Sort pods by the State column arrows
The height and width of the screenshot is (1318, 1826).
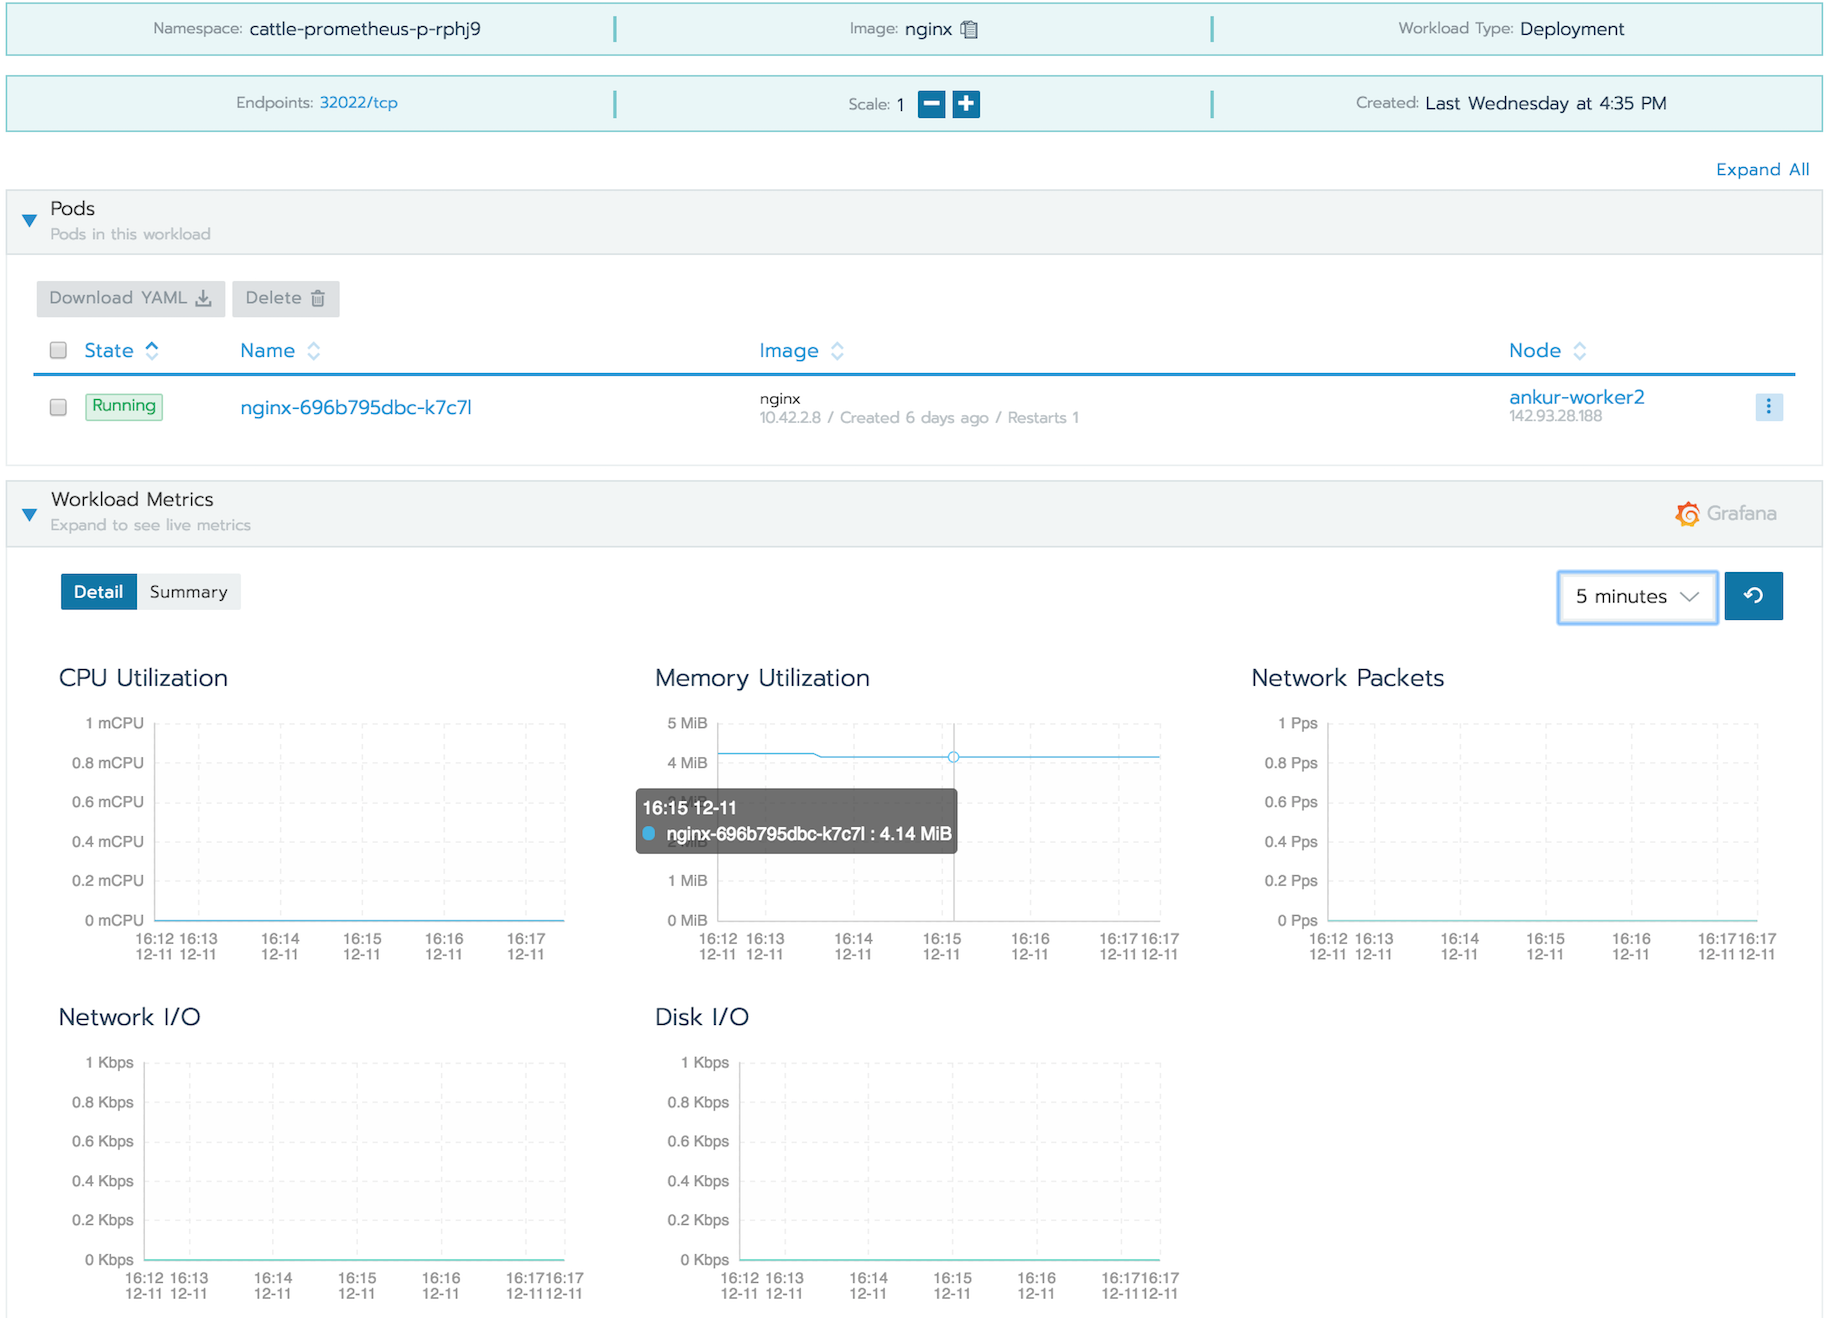tap(152, 350)
